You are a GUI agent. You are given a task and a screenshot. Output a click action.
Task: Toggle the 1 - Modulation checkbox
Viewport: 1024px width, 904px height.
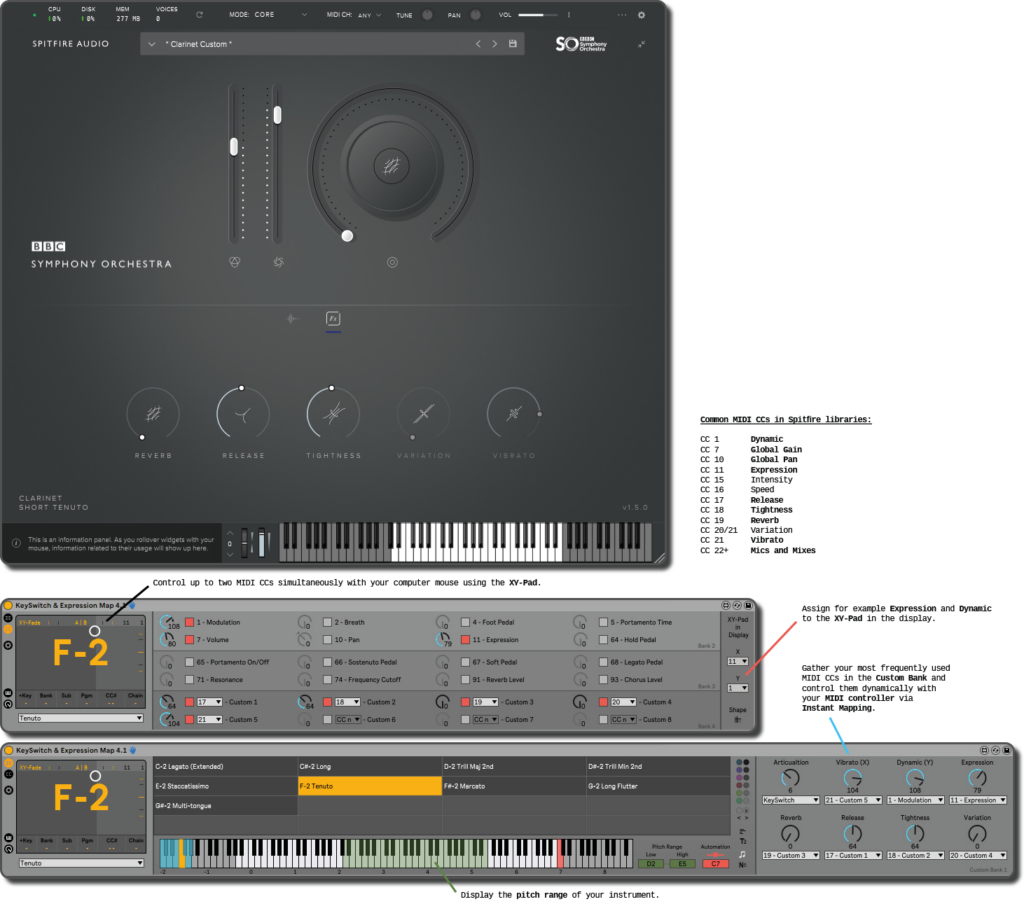click(189, 622)
